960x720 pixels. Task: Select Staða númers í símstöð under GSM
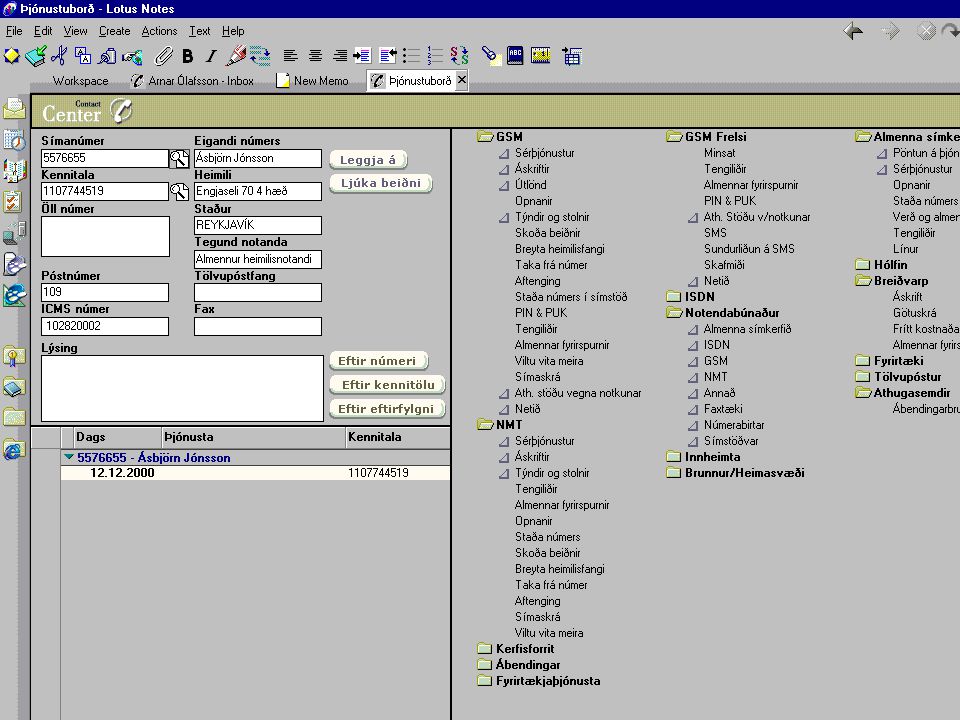[x=571, y=297]
